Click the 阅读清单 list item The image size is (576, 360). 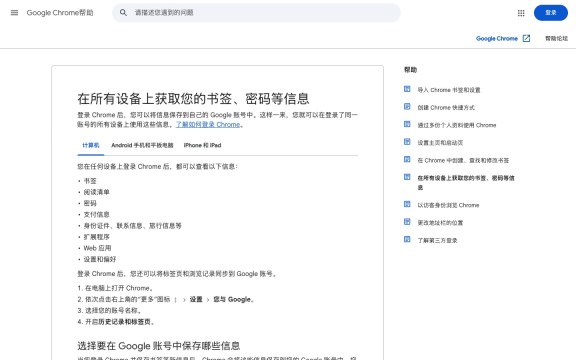[96, 192]
